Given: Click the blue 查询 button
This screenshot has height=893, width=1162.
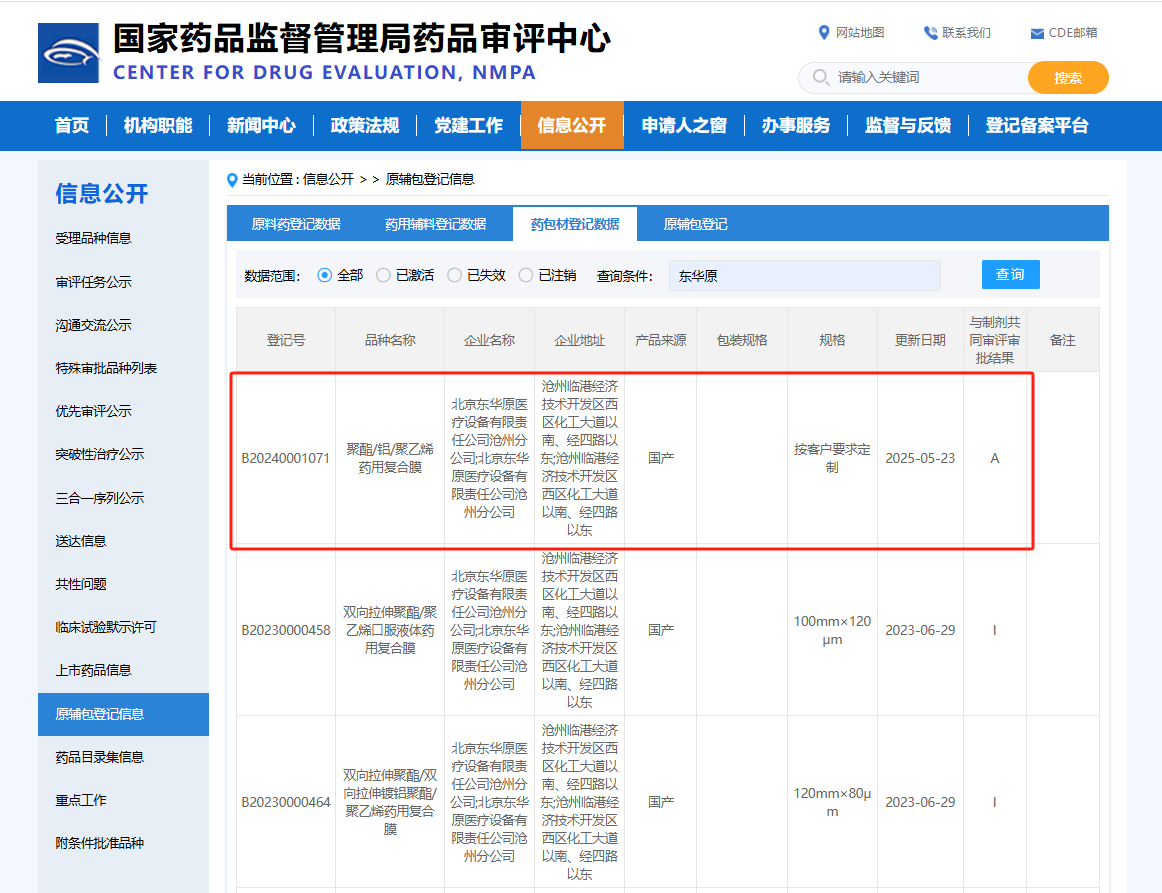Looking at the screenshot, I should (1010, 274).
